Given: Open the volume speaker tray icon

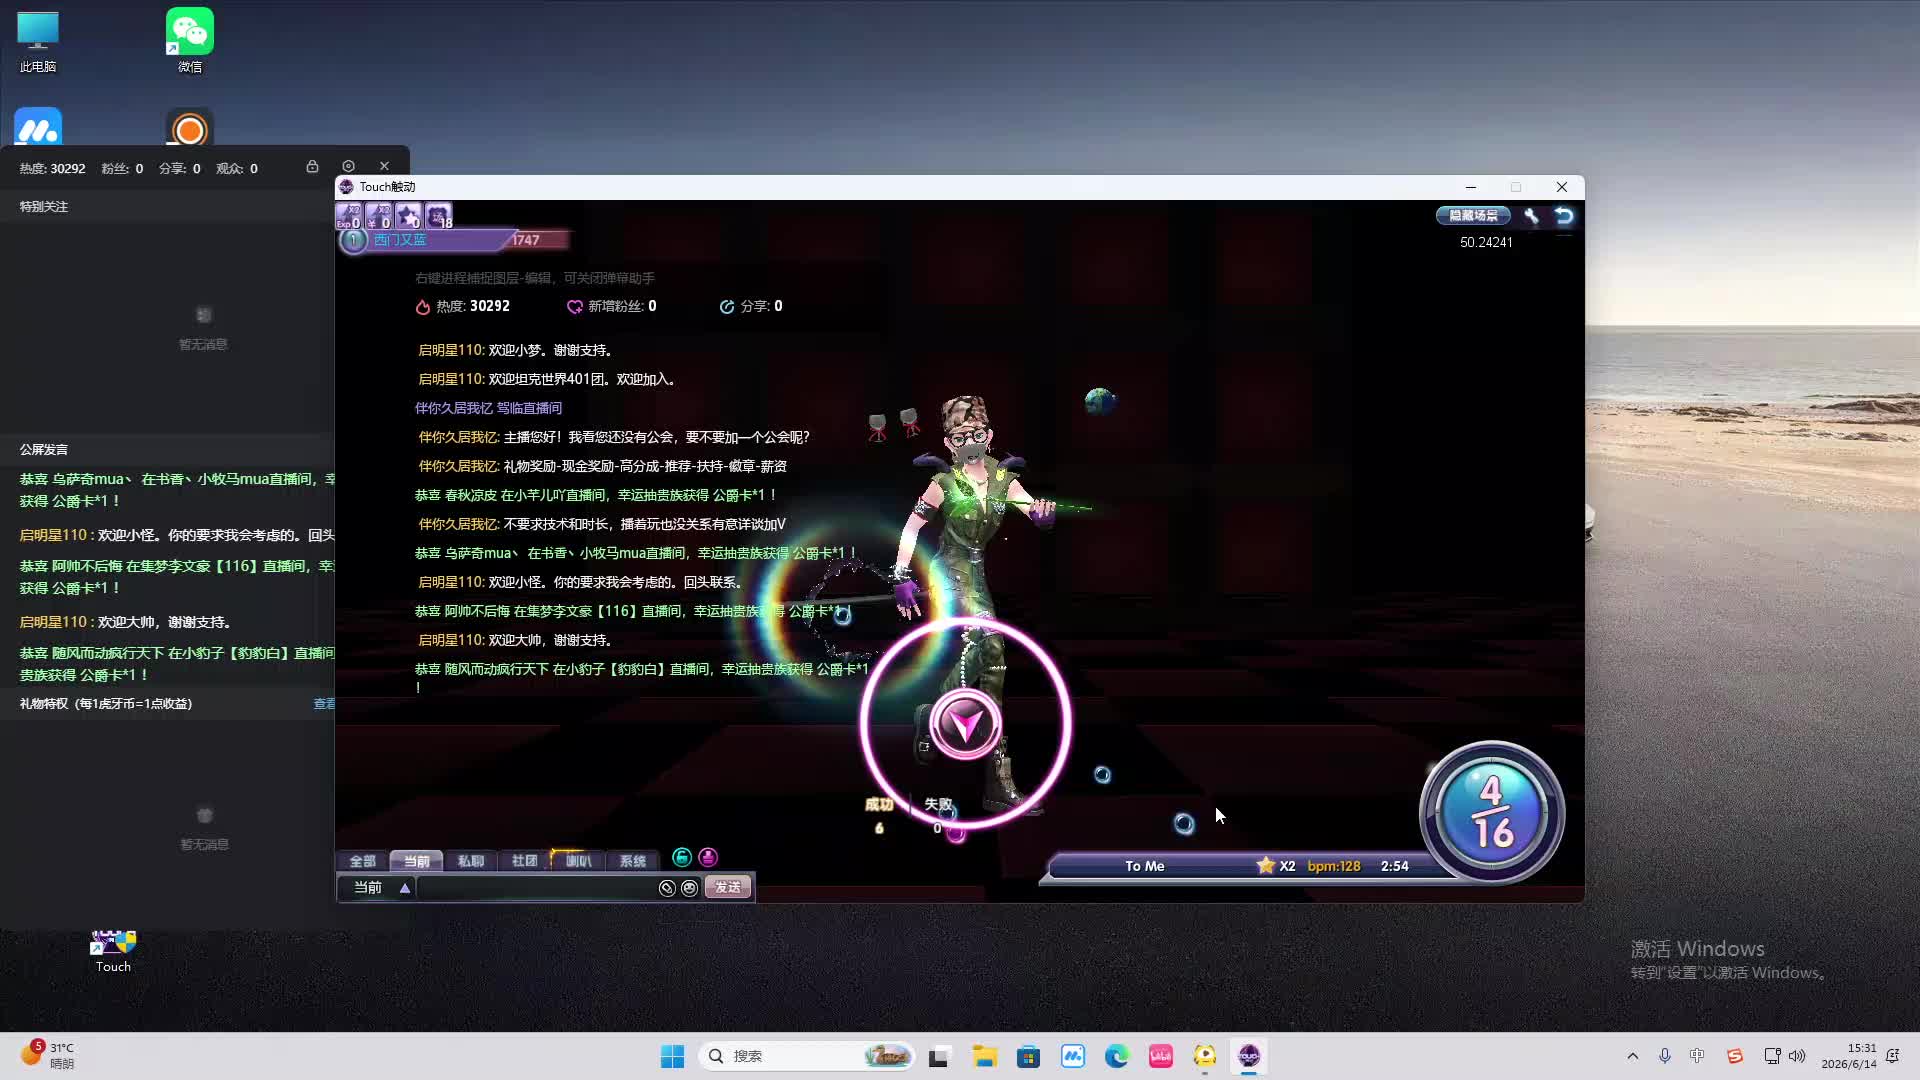Looking at the screenshot, I should [1797, 1056].
